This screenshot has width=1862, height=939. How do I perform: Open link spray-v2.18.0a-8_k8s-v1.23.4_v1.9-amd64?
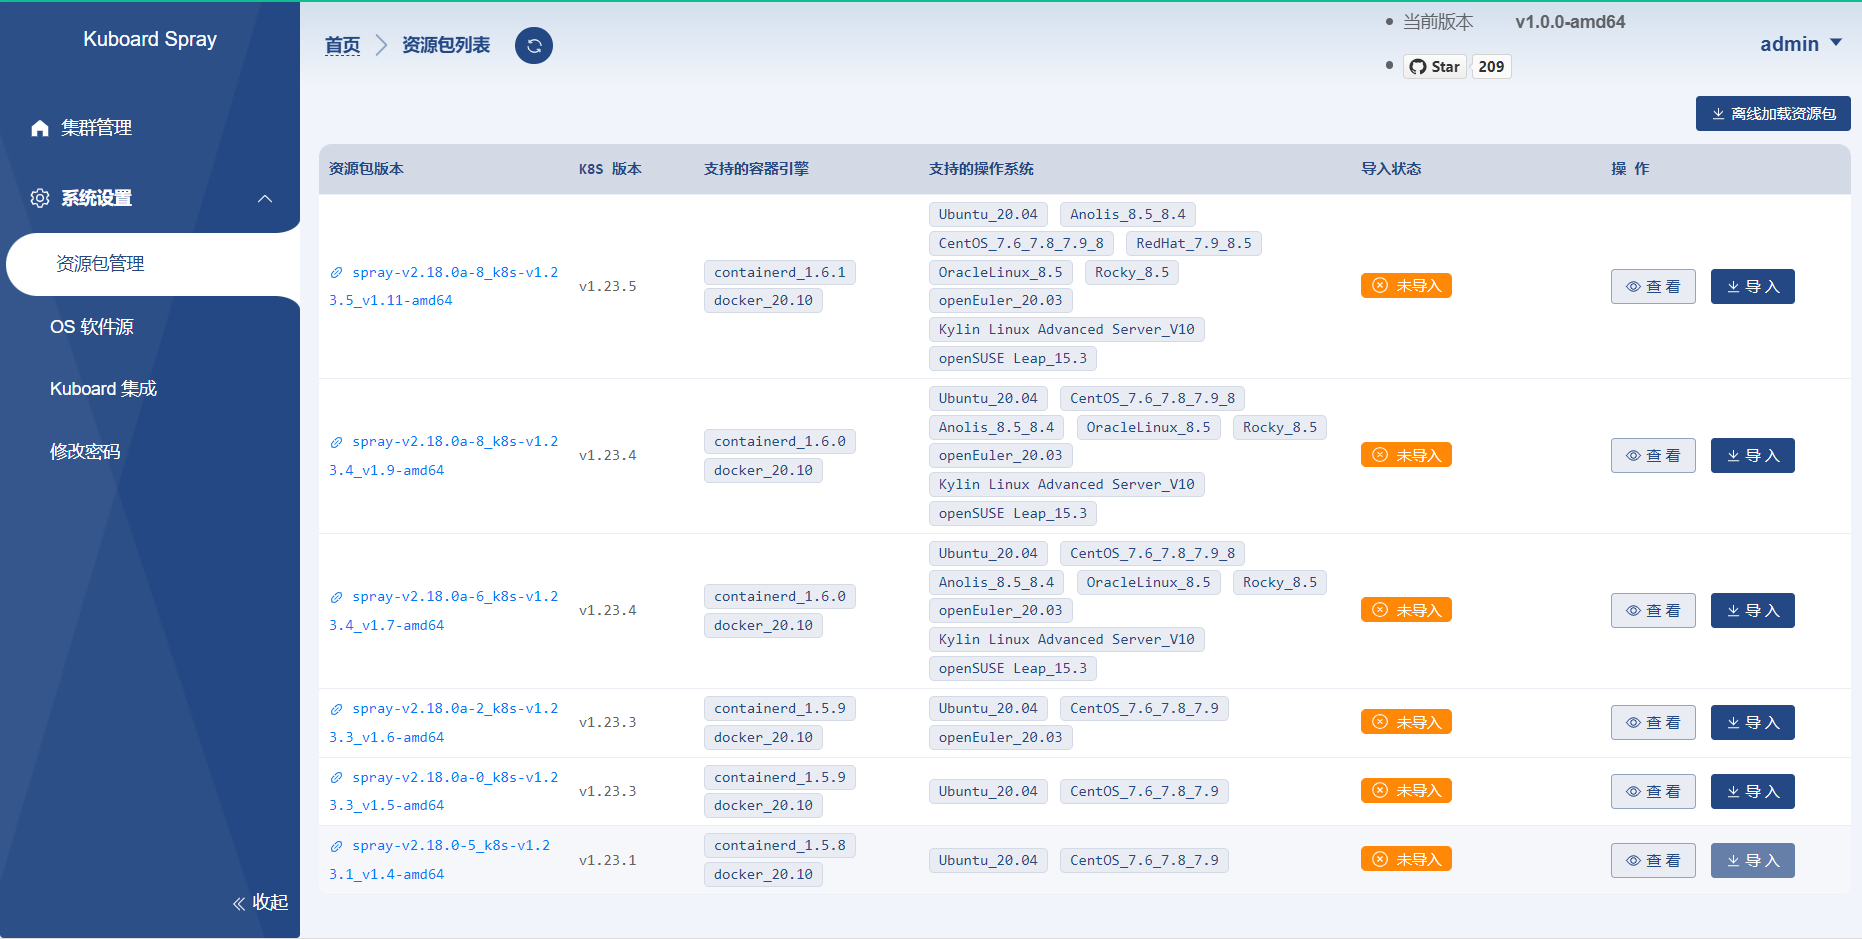pos(444,456)
